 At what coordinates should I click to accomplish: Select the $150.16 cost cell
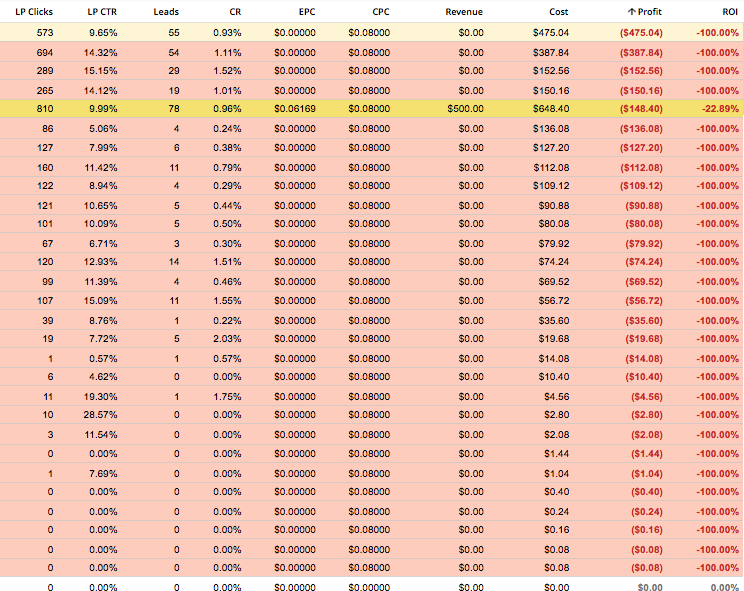551,91
